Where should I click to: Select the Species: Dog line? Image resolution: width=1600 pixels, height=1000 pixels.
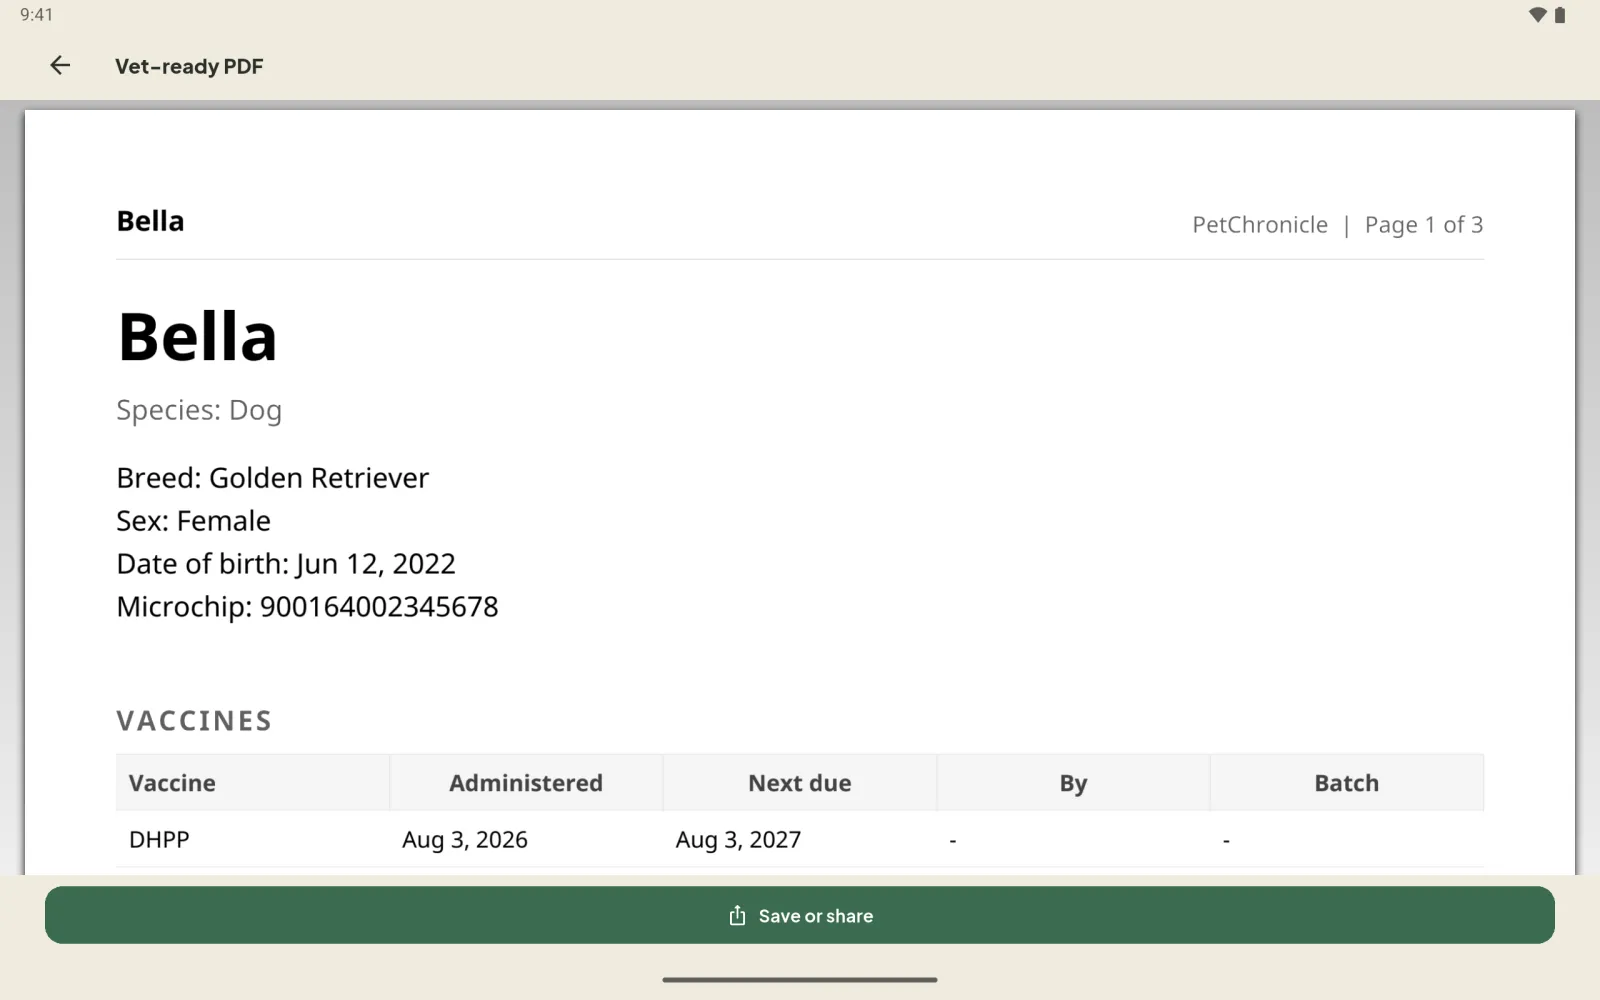pyautogui.click(x=199, y=410)
